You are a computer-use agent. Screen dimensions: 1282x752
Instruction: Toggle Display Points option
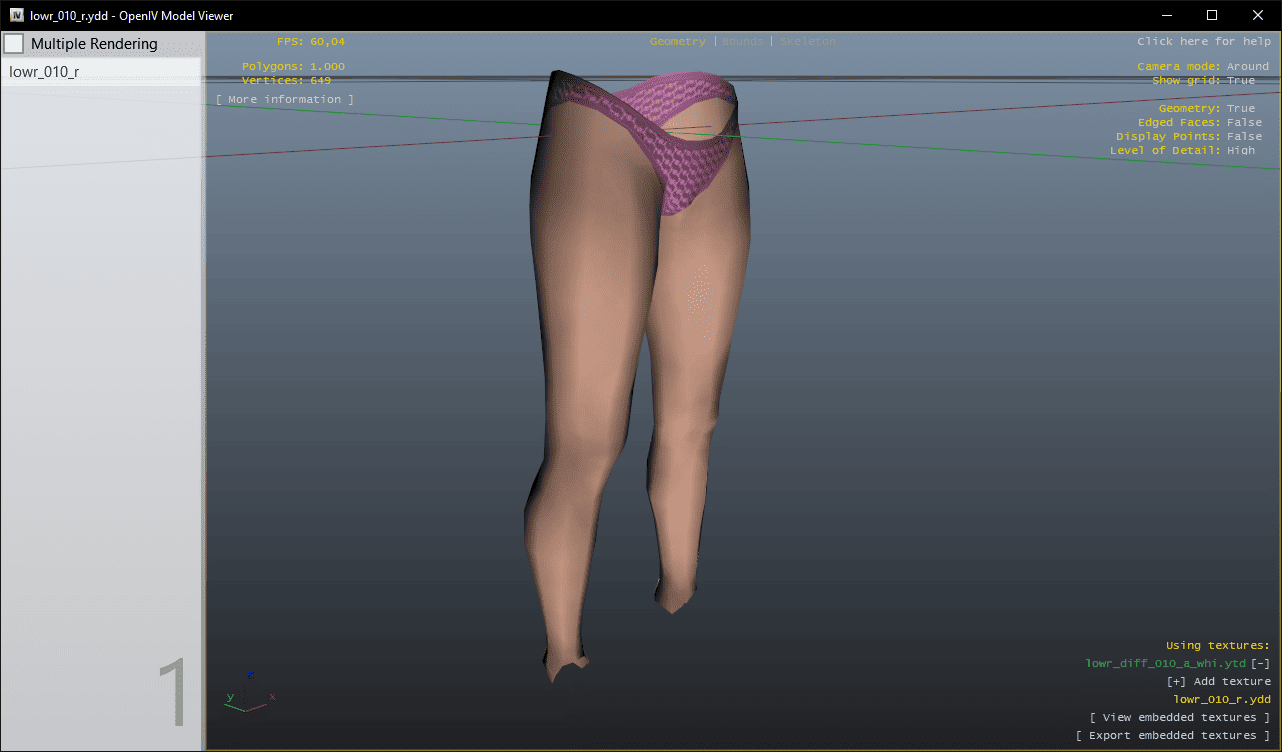click(1244, 136)
